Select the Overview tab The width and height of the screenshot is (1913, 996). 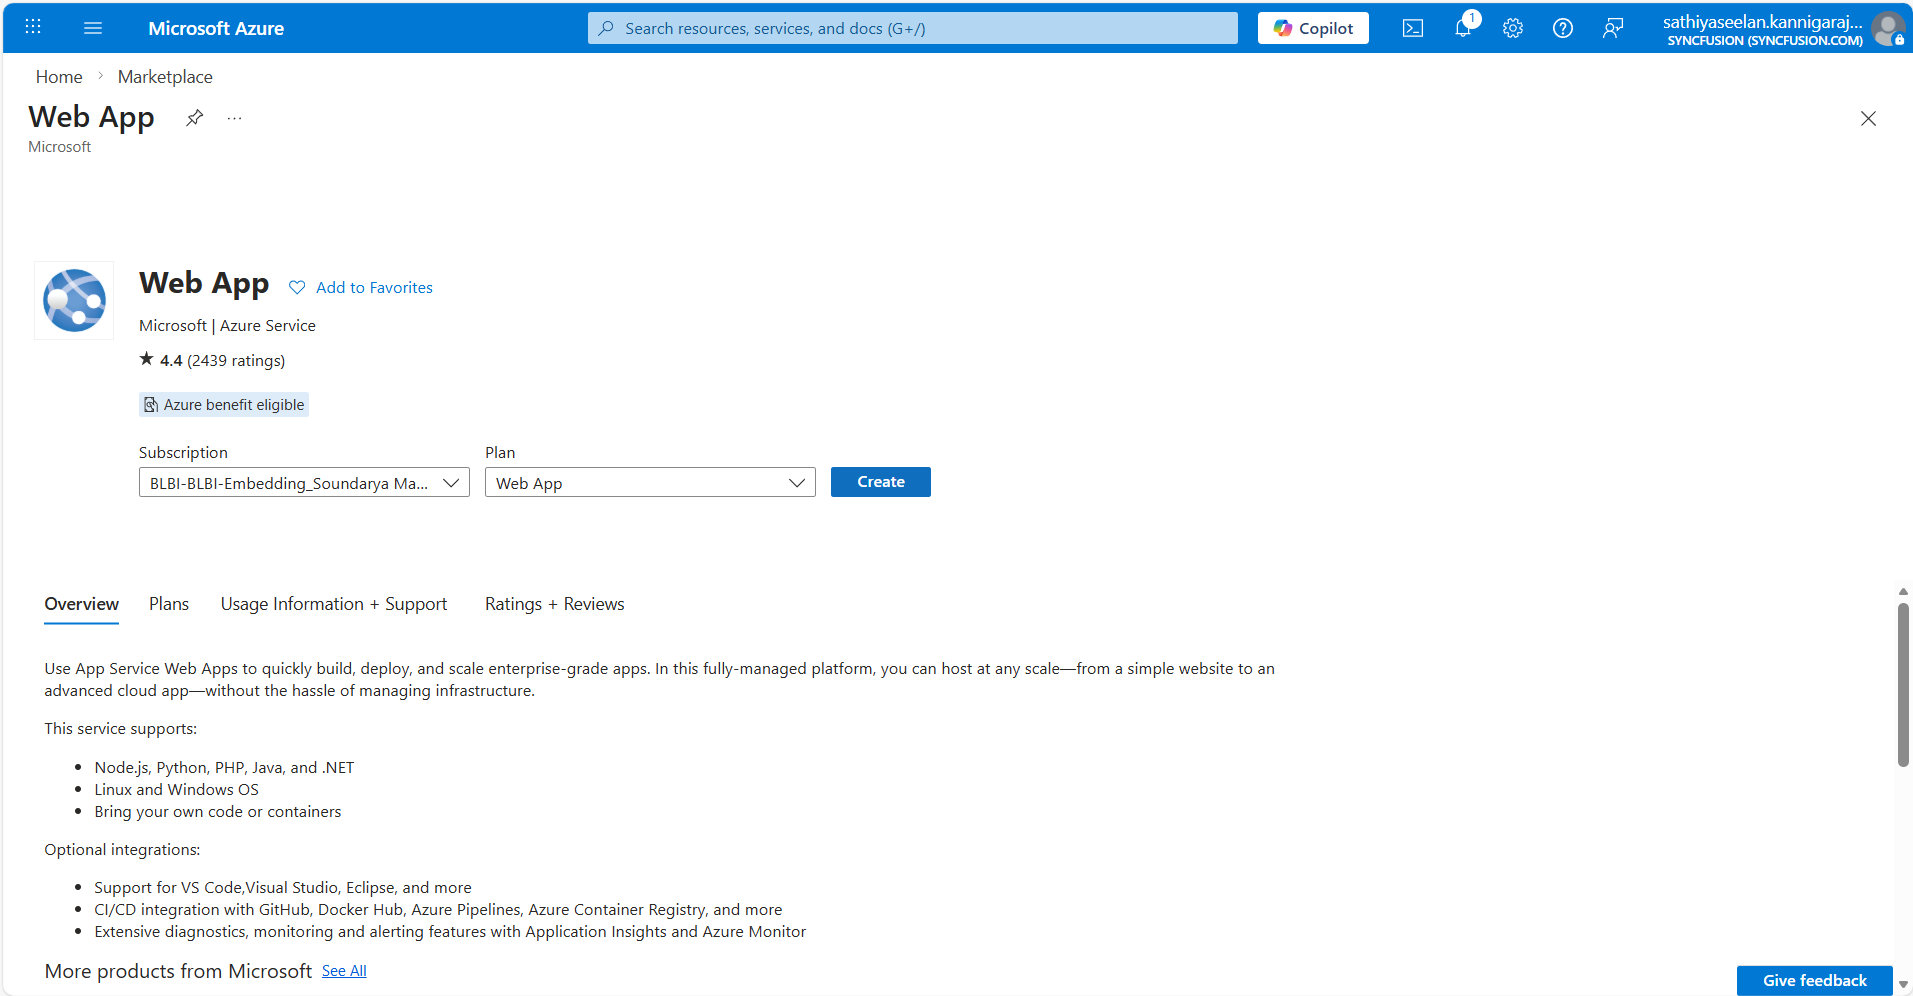(x=82, y=604)
